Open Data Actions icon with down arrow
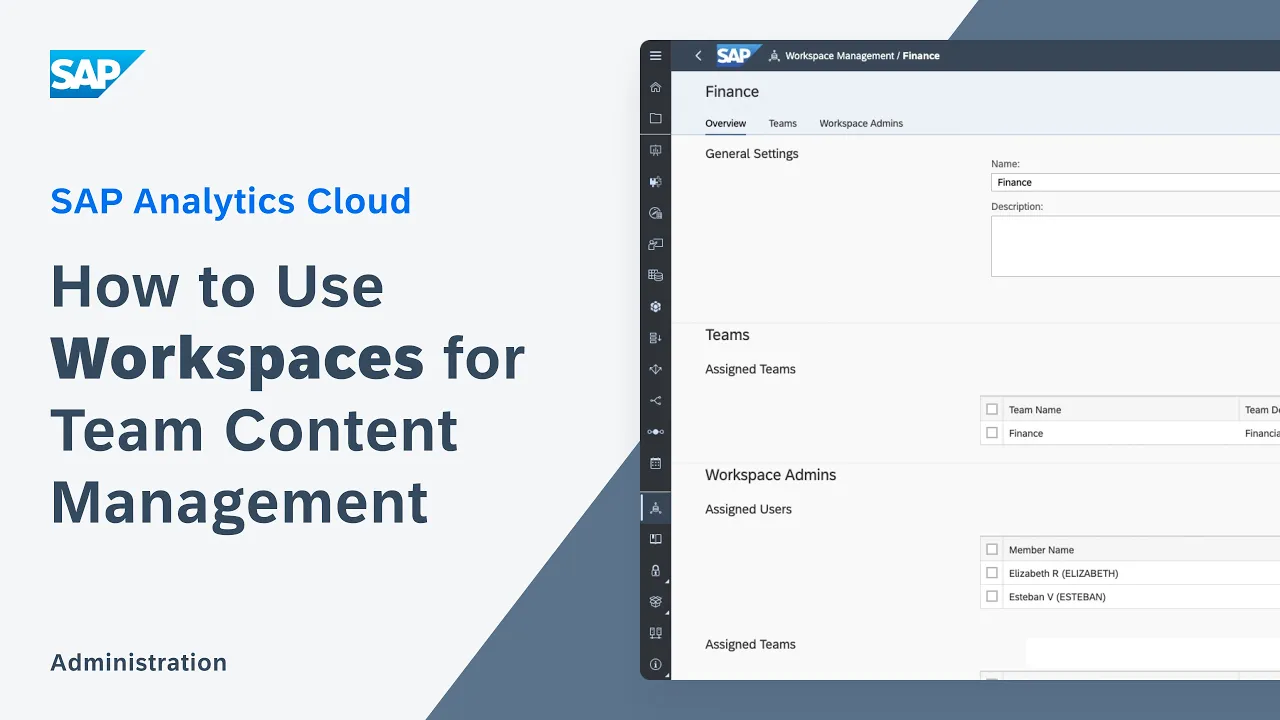Image resolution: width=1280 pixels, height=720 pixels. [656, 338]
